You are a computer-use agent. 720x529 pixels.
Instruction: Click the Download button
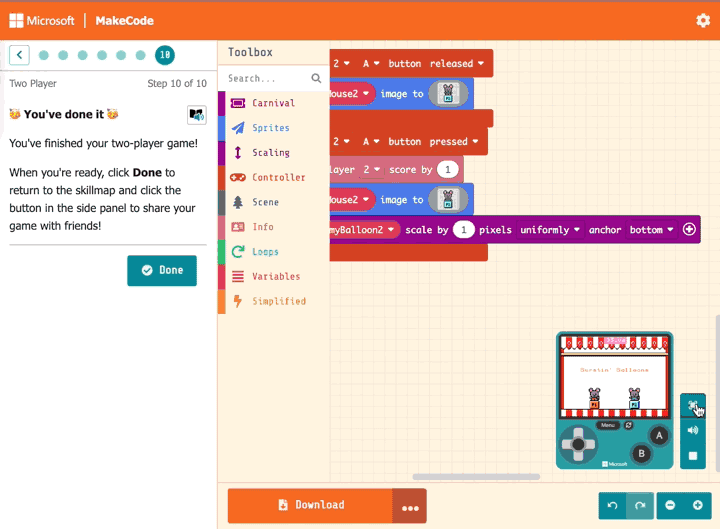pyautogui.click(x=310, y=505)
